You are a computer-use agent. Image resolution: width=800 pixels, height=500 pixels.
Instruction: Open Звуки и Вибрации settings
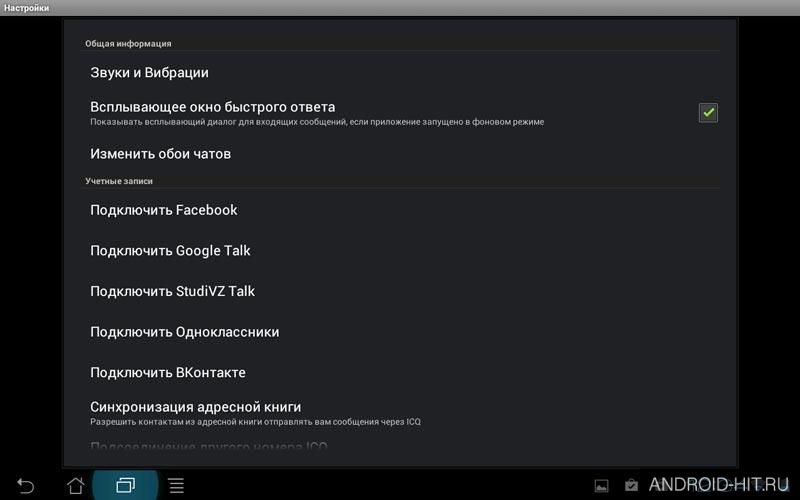400,72
